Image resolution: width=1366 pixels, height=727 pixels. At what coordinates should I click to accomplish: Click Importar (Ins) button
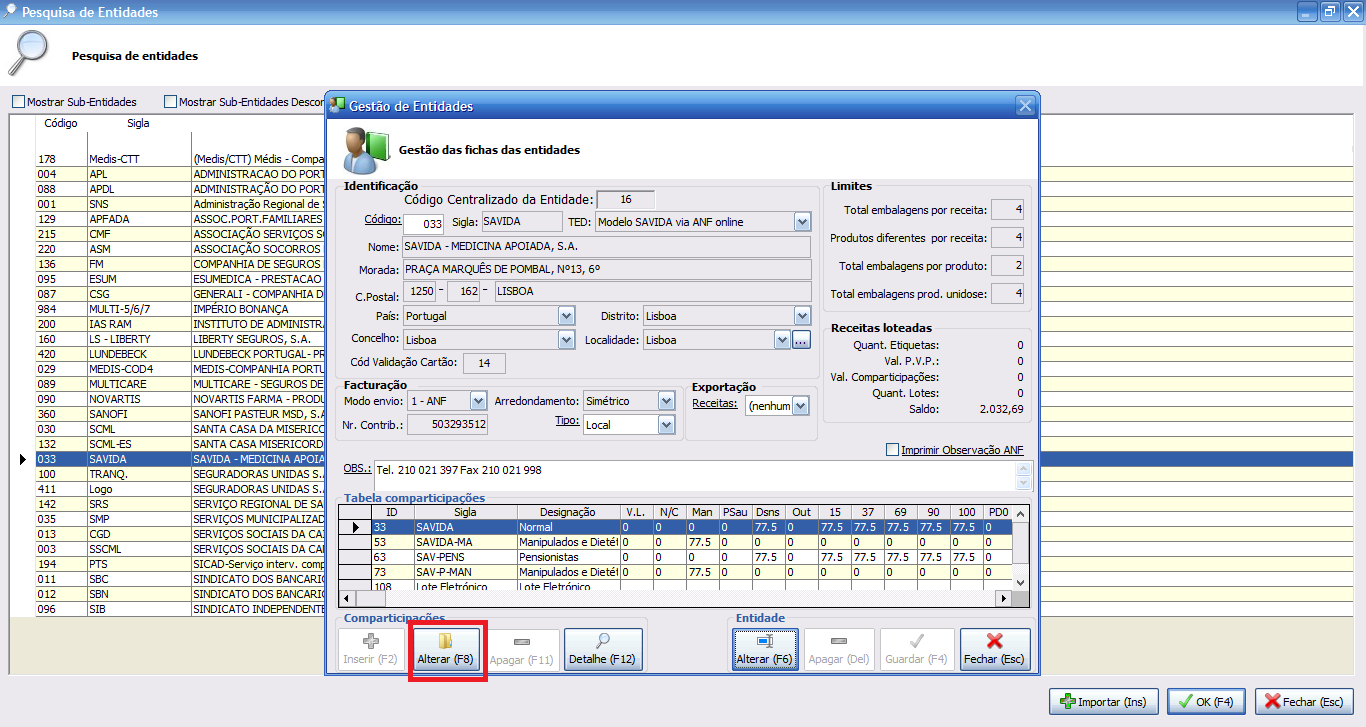[1103, 701]
